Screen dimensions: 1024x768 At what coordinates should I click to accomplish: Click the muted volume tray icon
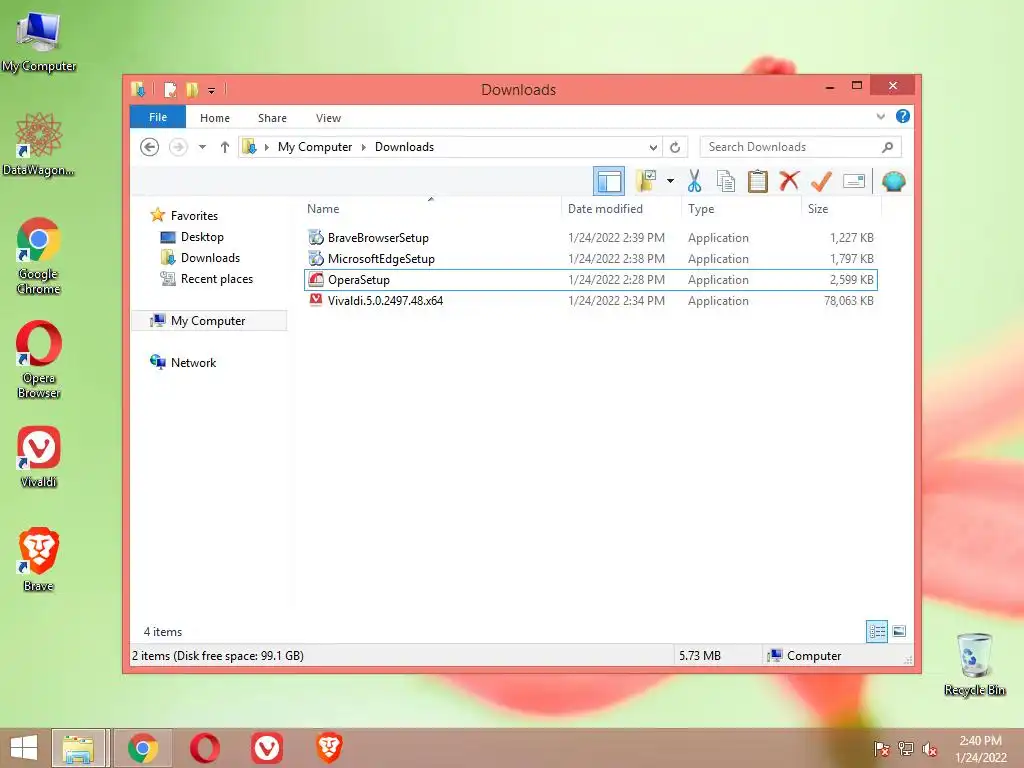[929, 749]
